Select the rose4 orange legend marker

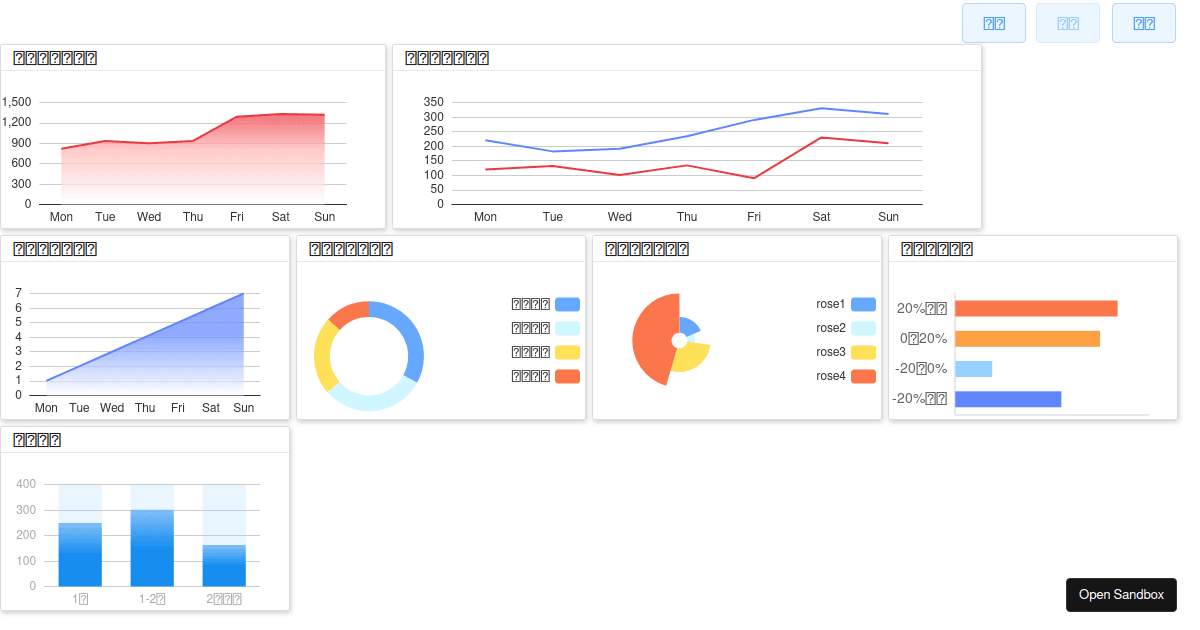(861, 376)
